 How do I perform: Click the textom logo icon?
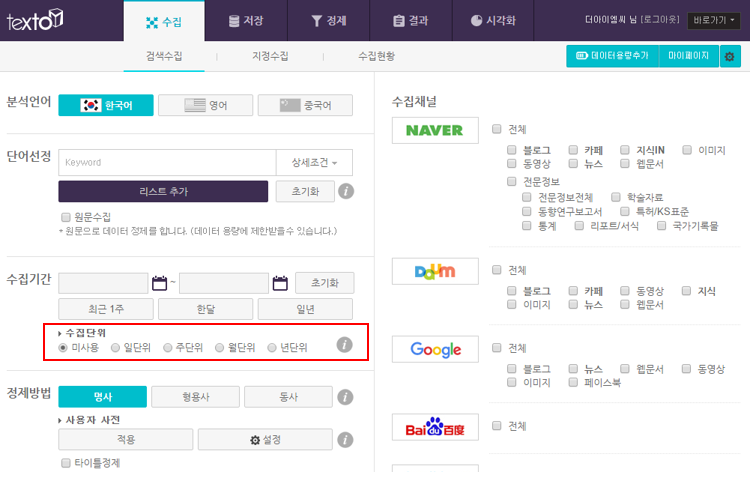click(36, 19)
